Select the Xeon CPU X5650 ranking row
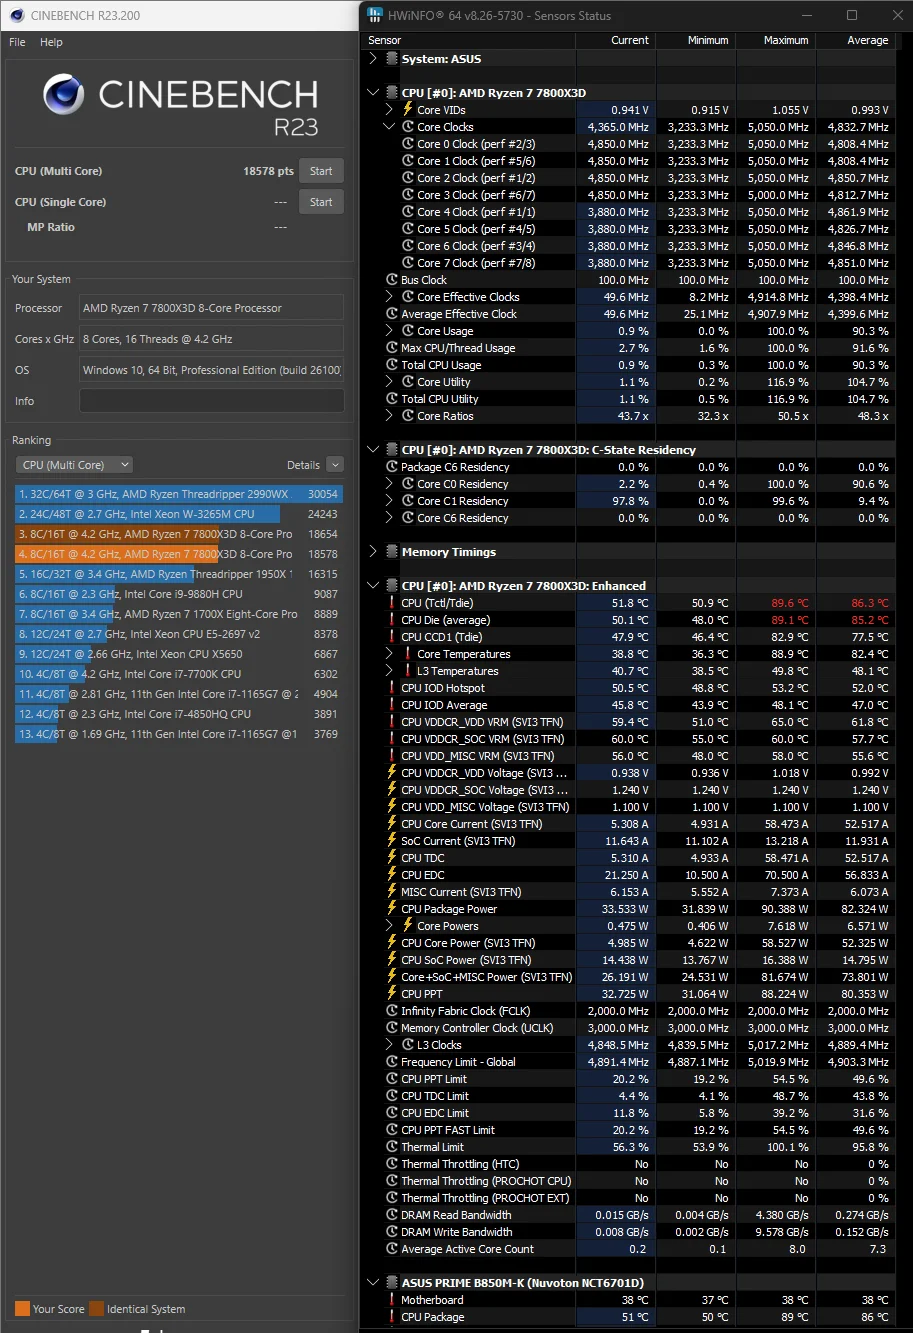Screen dimensions: 913x1333 pos(179,654)
